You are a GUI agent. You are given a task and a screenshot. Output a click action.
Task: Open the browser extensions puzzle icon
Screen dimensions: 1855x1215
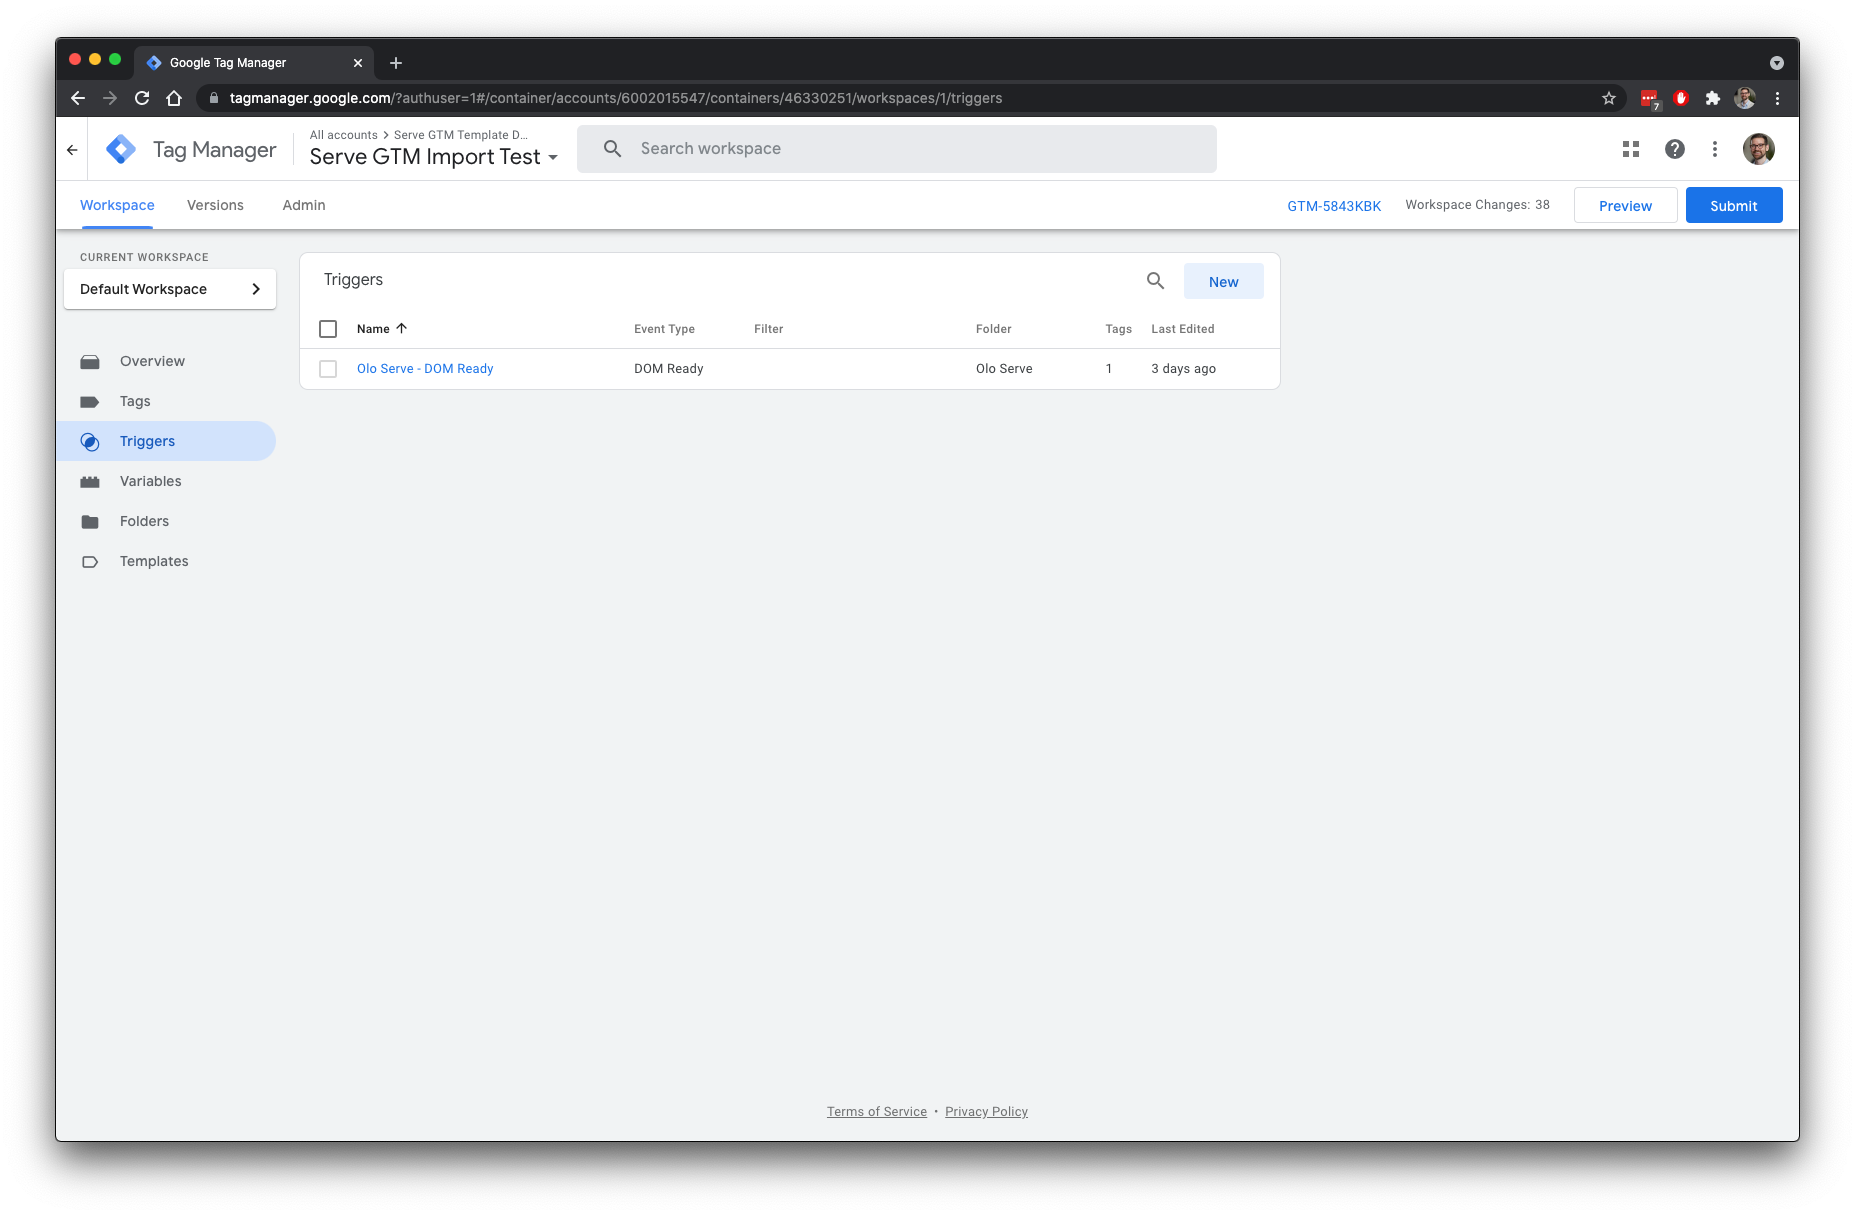pyautogui.click(x=1713, y=98)
